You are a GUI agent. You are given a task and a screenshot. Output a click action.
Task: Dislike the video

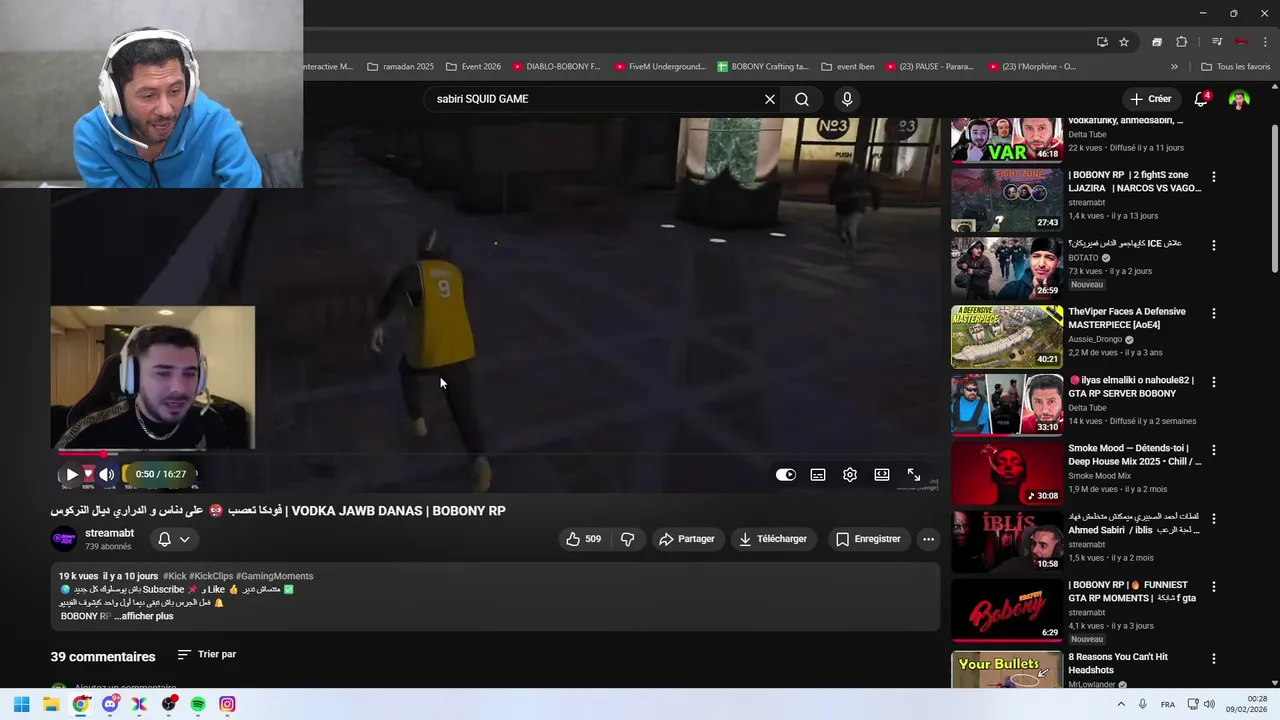click(x=628, y=539)
